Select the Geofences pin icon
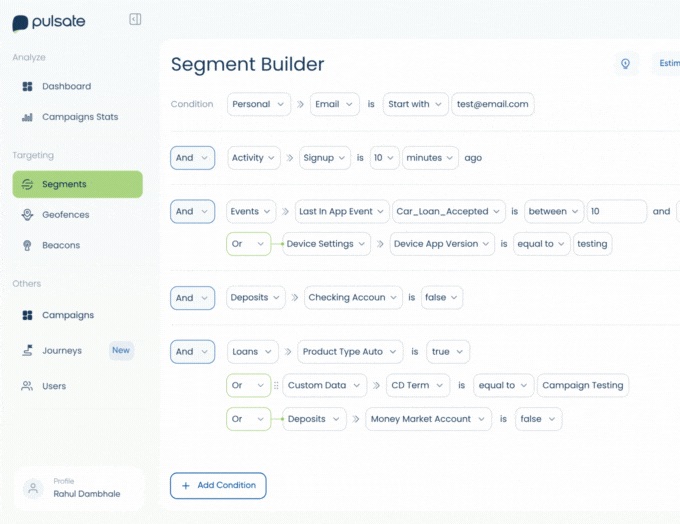The image size is (680, 524). (27, 215)
